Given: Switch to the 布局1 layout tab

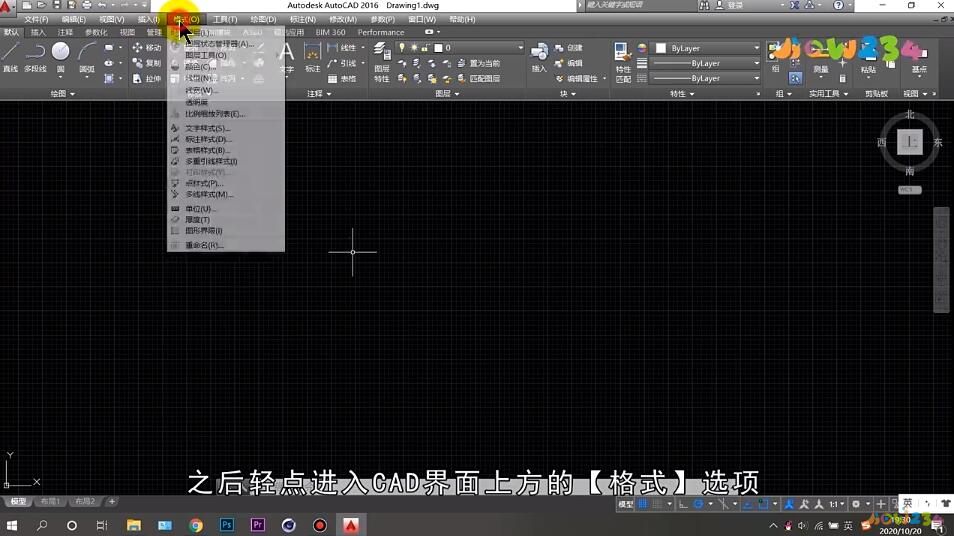Looking at the screenshot, I should coord(50,501).
